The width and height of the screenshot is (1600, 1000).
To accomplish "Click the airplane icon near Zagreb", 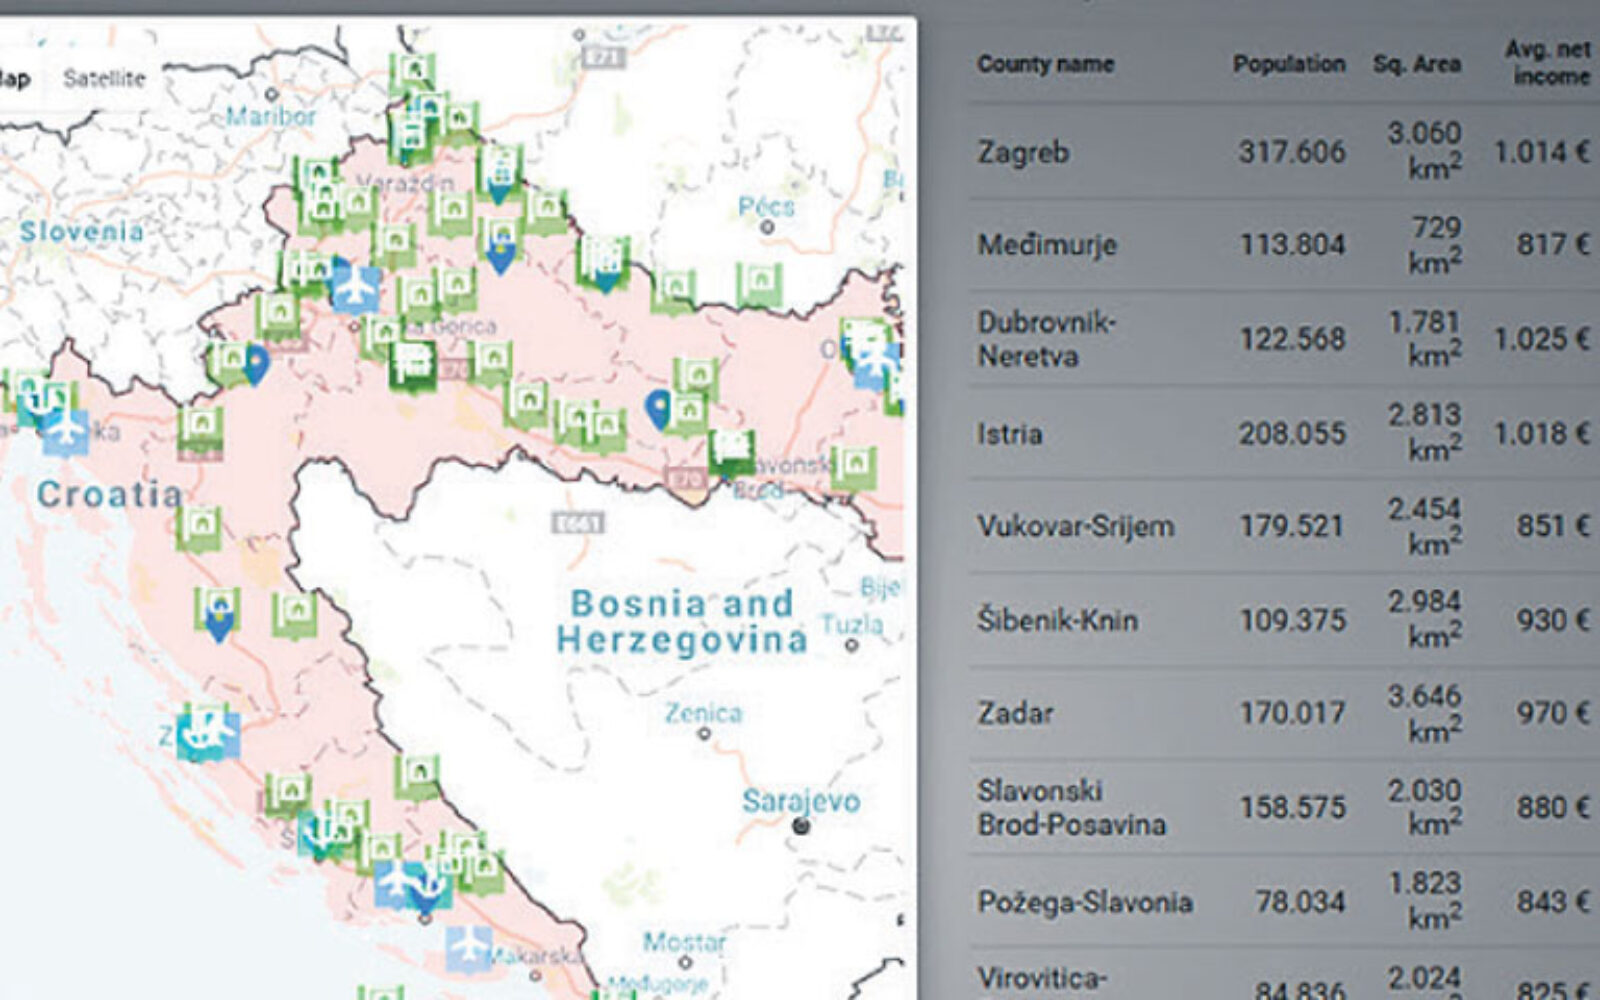I will 356,285.
